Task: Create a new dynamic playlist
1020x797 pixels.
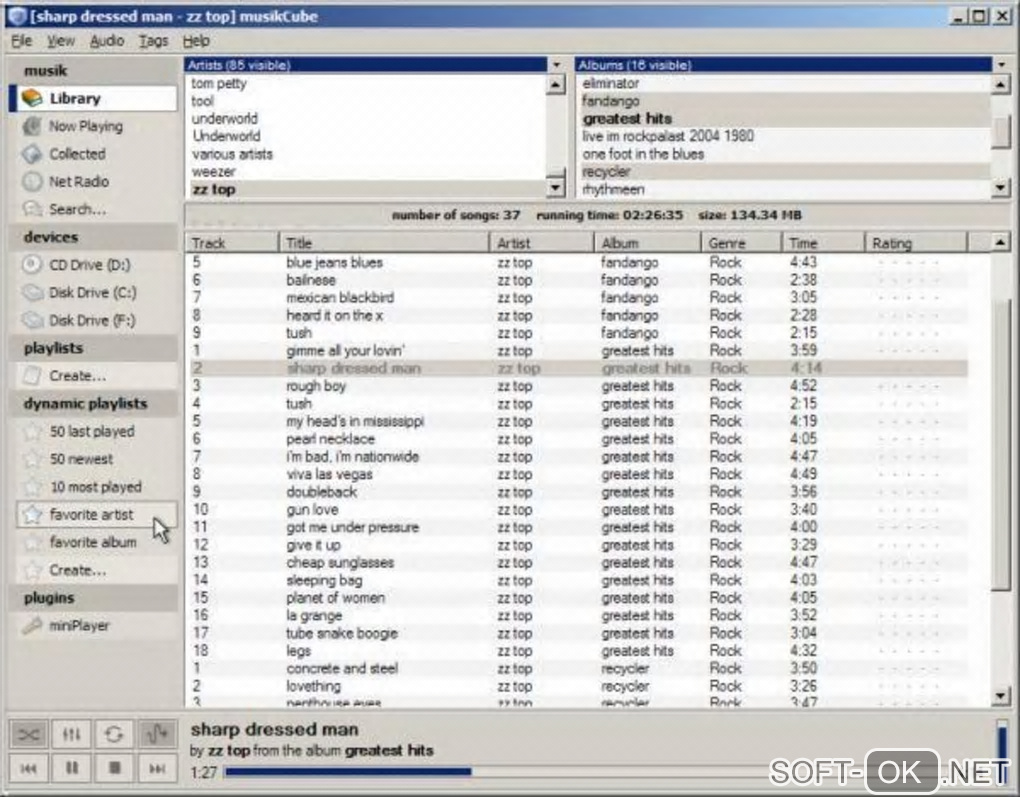Action: 94,571
